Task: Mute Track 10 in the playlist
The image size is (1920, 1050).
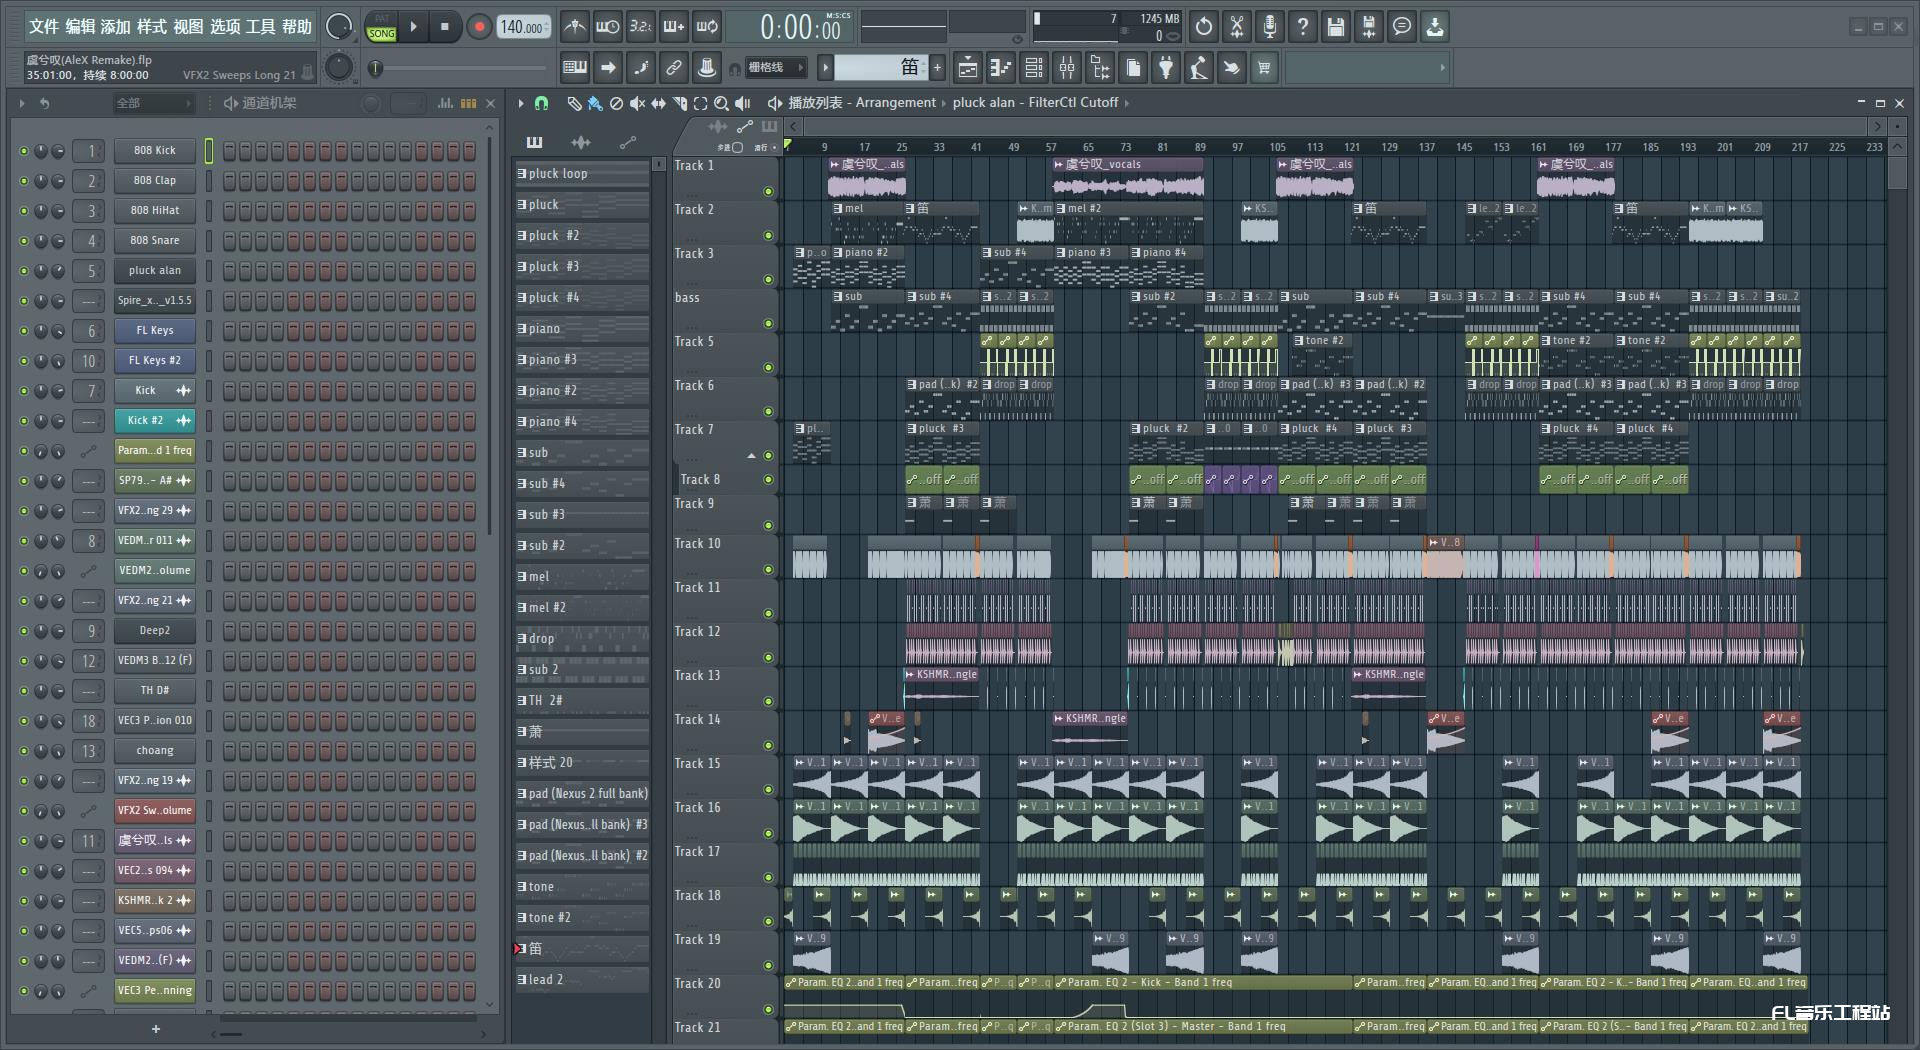Action: 768,569
